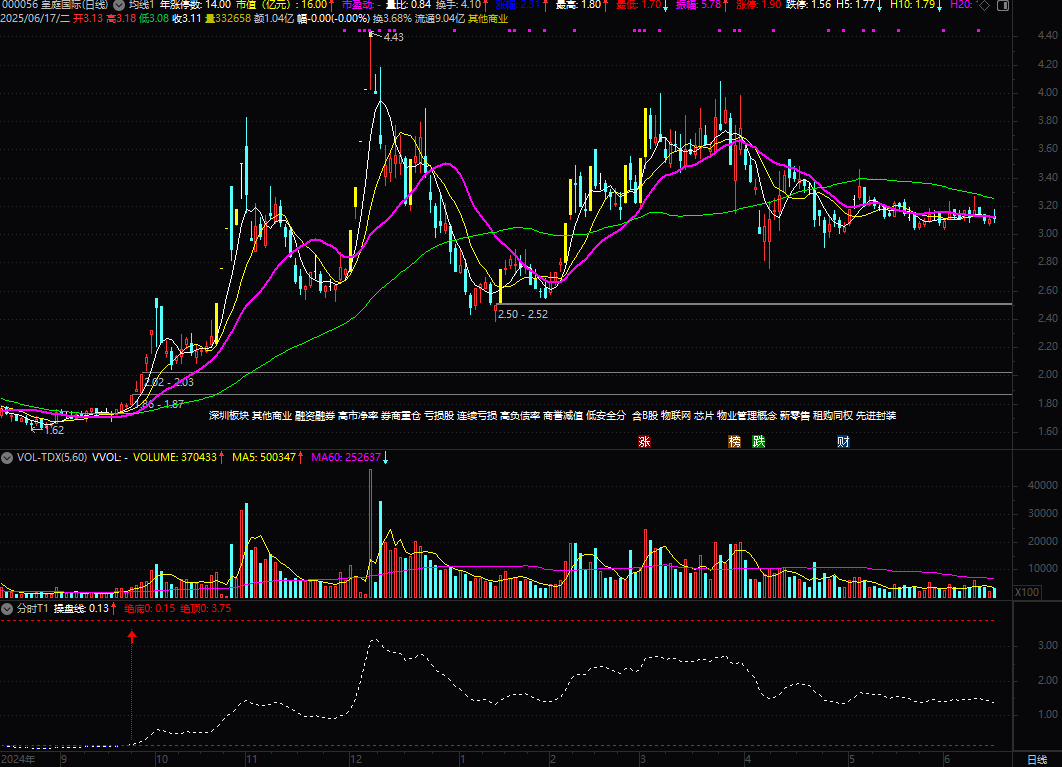Image resolution: width=1062 pixels, height=767 pixels.
Task: Click the 1.62 low price label
Action: [x=54, y=430]
